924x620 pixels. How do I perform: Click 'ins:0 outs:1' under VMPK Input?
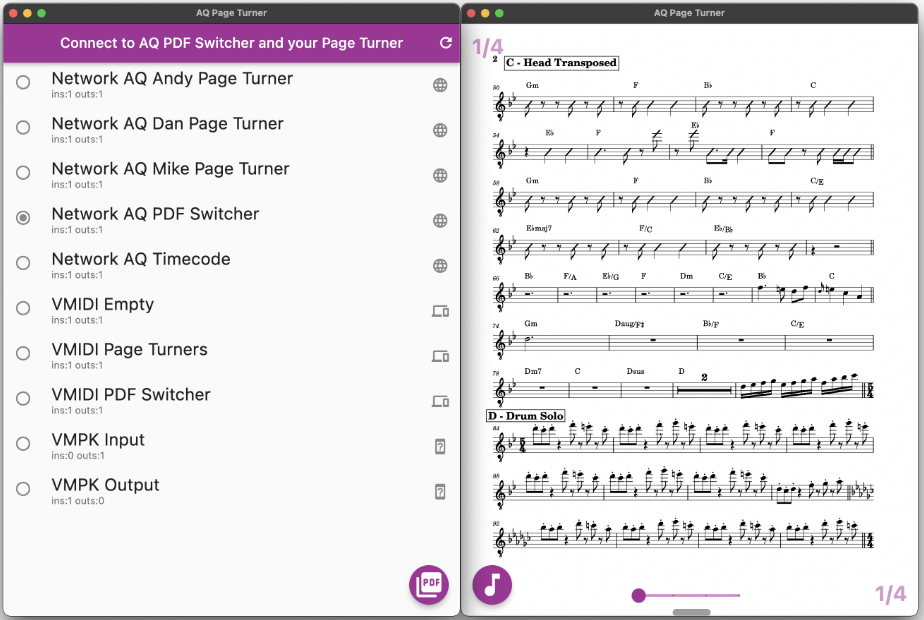coord(78,456)
